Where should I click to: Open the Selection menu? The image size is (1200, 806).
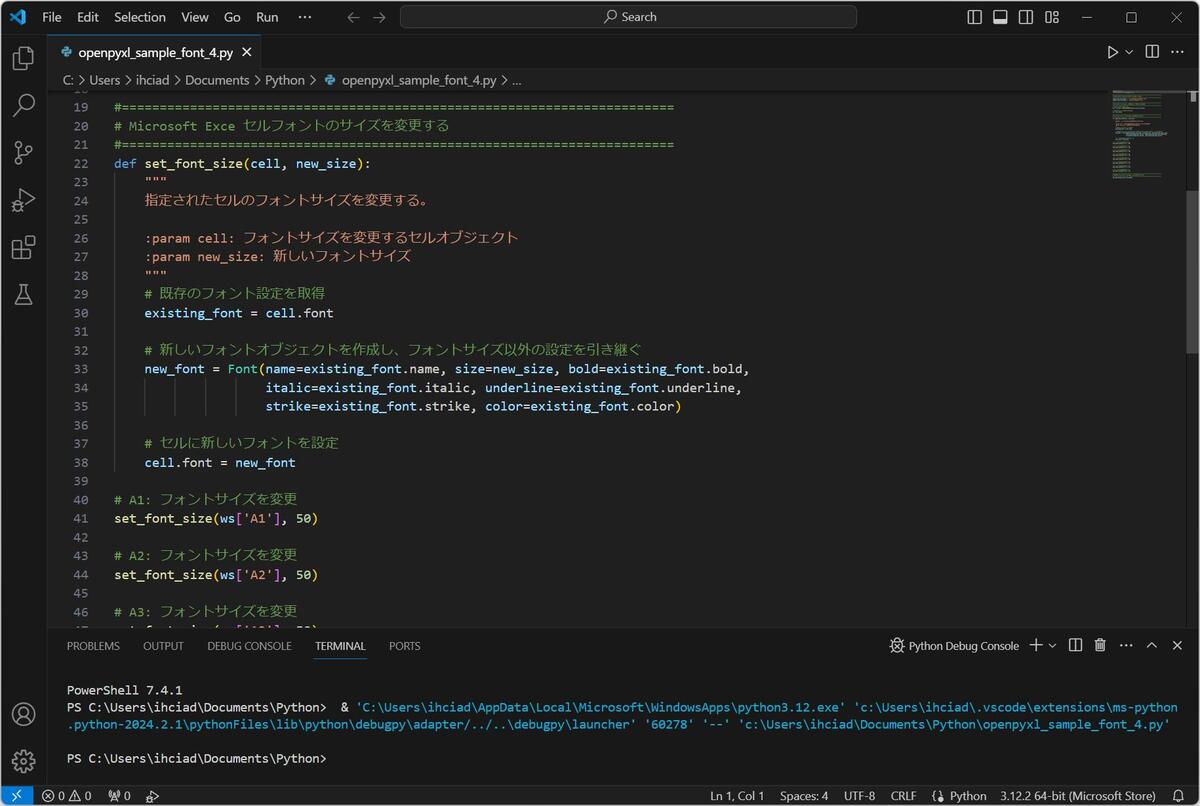coord(139,17)
